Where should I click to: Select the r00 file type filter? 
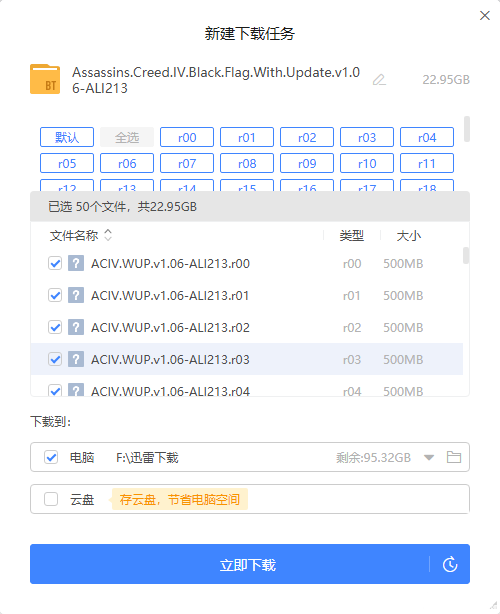click(187, 137)
